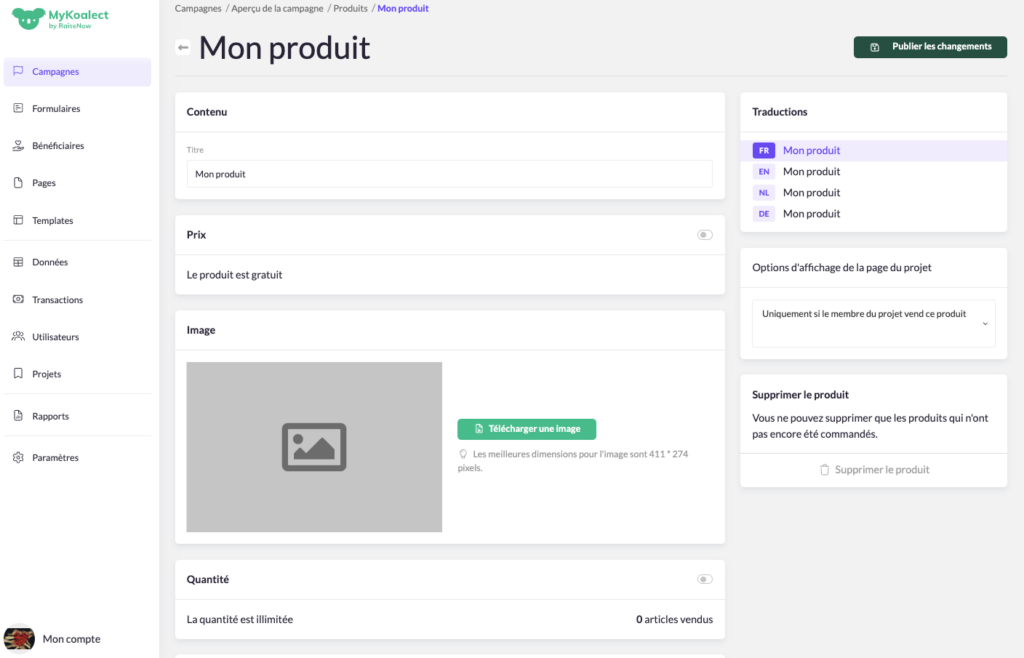Expand the project page display options dropdown
The image size is (1024, 658).
click(x=873, y=323)
